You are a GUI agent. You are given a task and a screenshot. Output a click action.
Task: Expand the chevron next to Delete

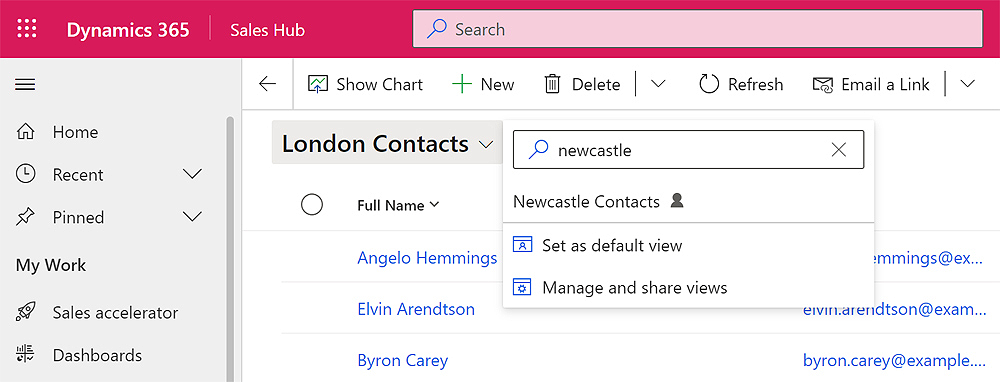pyautogui.click(x=658, y=84)
